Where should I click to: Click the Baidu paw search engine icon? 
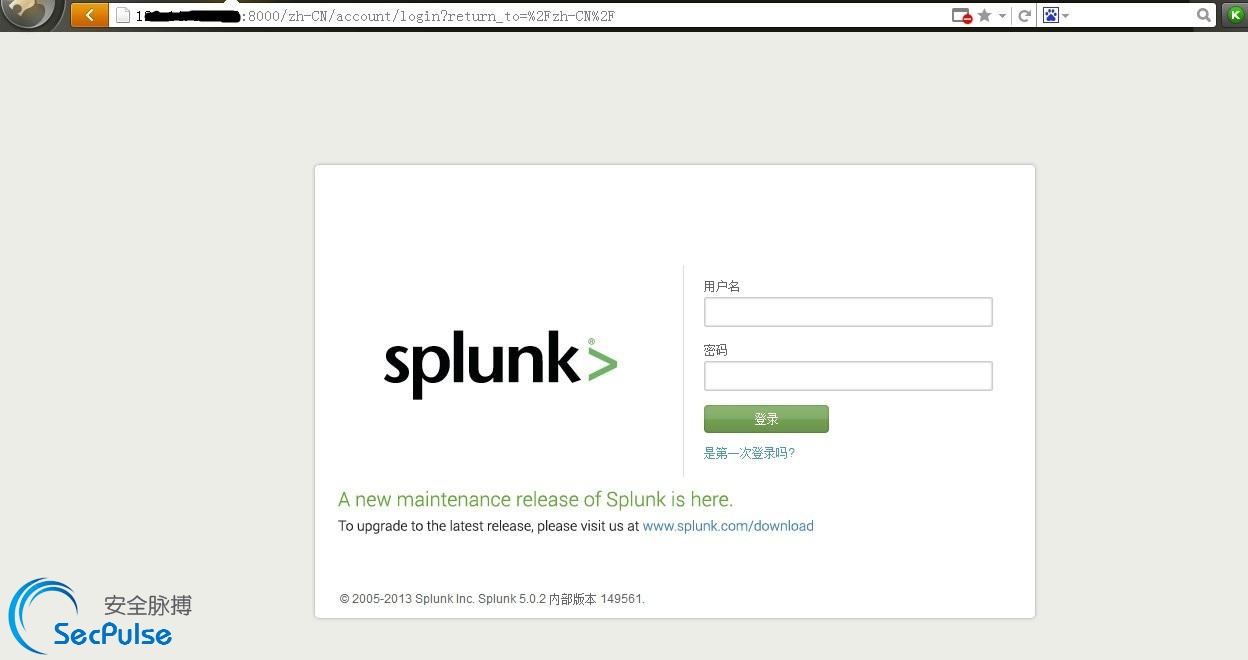point(1050,15)
